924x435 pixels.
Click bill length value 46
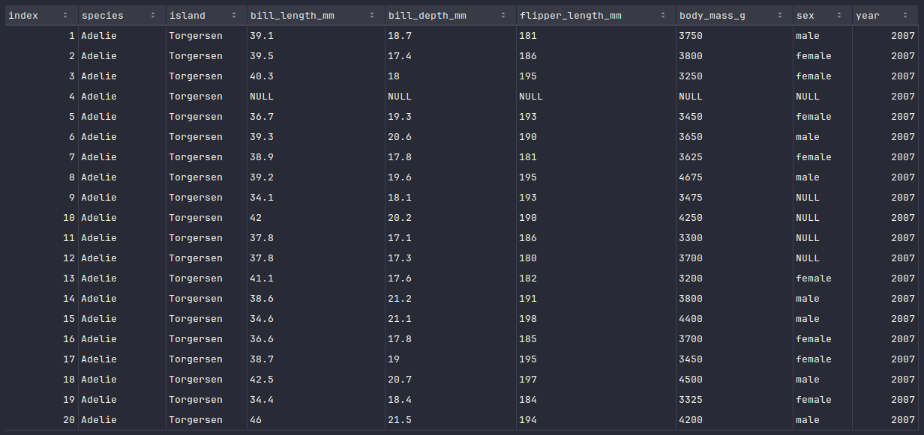click(256, 420)
